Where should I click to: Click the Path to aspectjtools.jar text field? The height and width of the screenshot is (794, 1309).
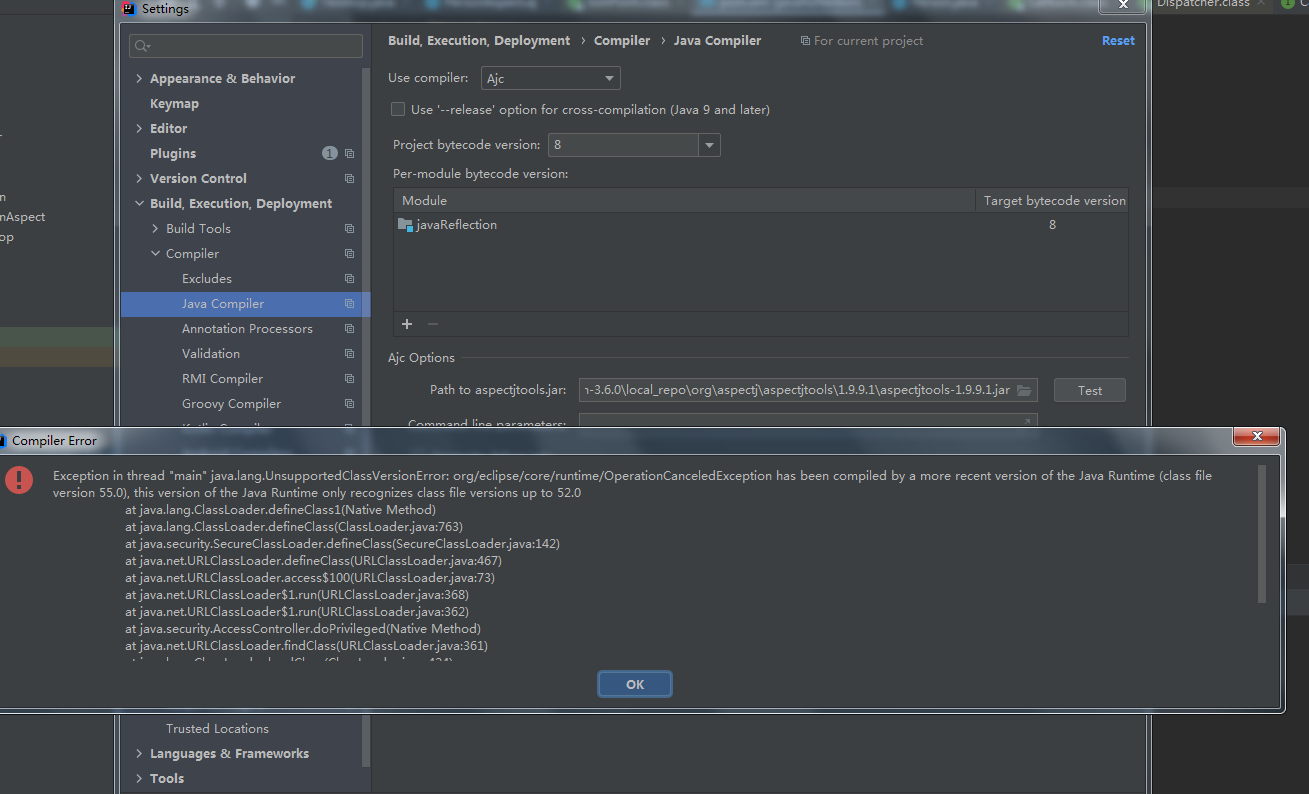pos(808,390)
